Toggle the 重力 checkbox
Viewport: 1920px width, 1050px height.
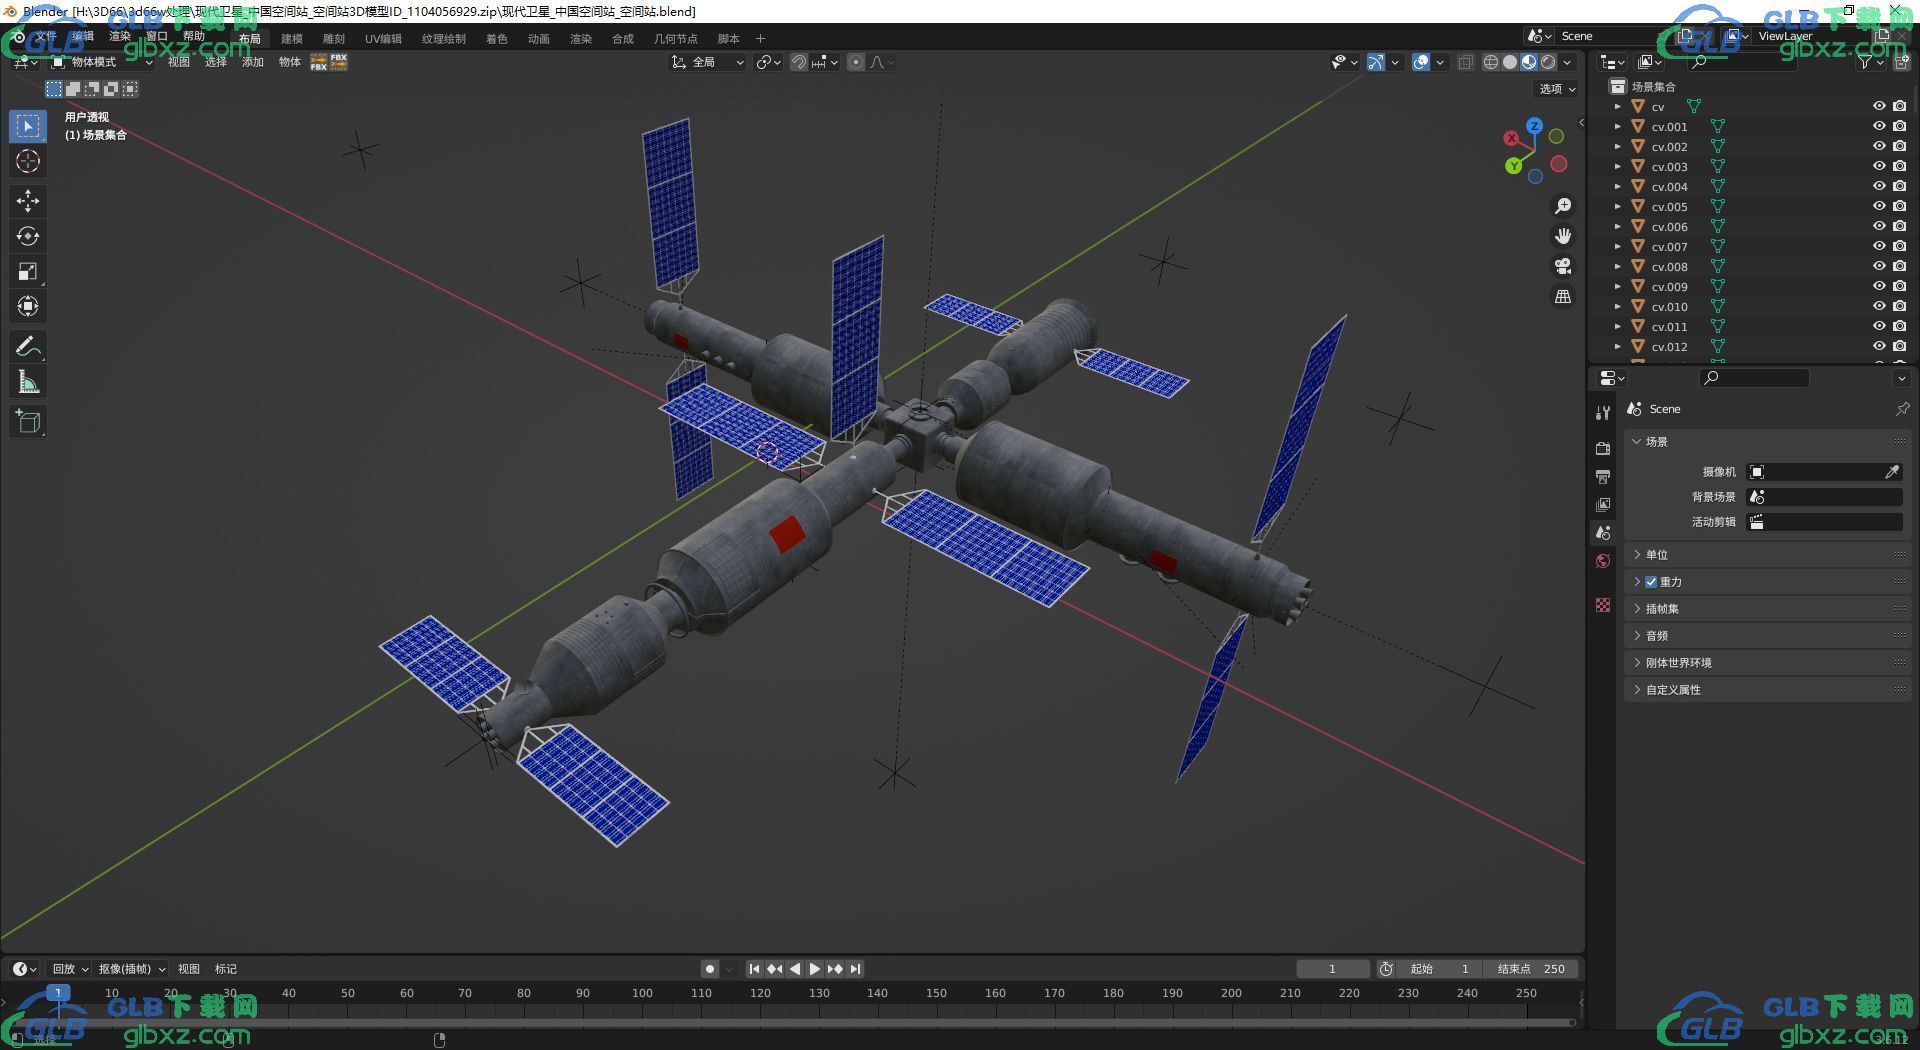(x=1651, y=582)
